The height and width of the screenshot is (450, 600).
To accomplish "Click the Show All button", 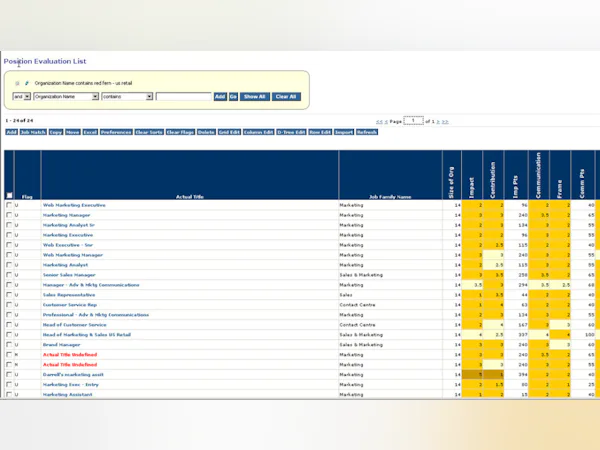I will coord(255,96).
